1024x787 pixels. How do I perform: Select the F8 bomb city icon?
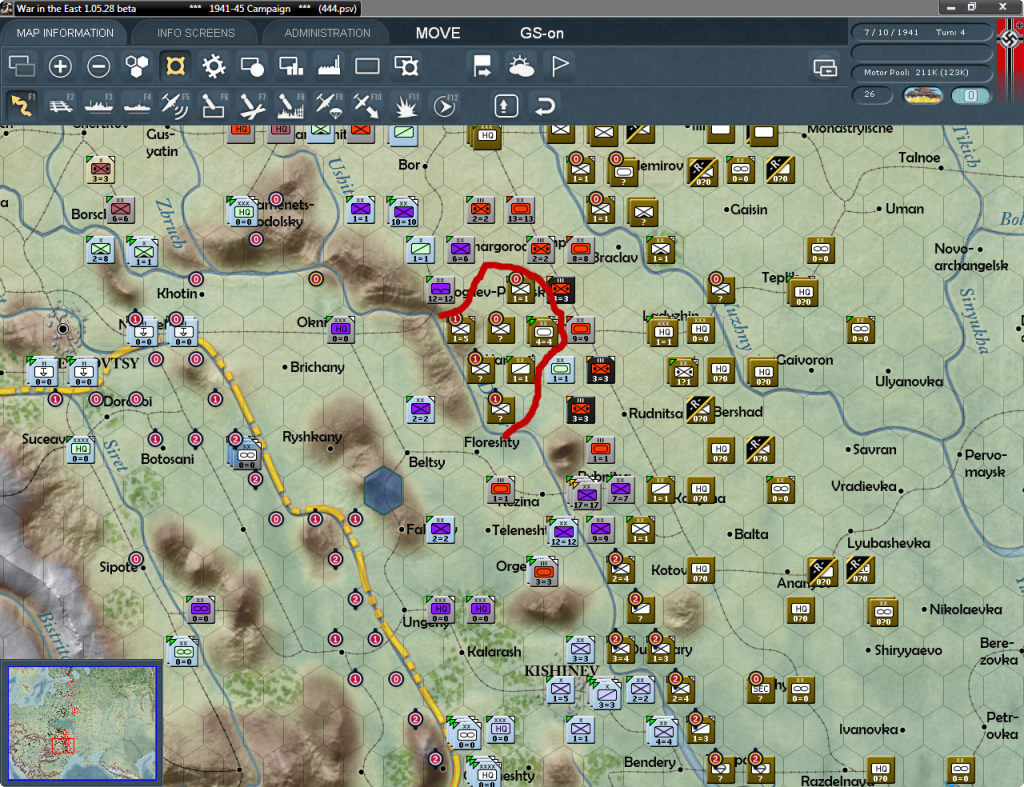coord(291,105)
